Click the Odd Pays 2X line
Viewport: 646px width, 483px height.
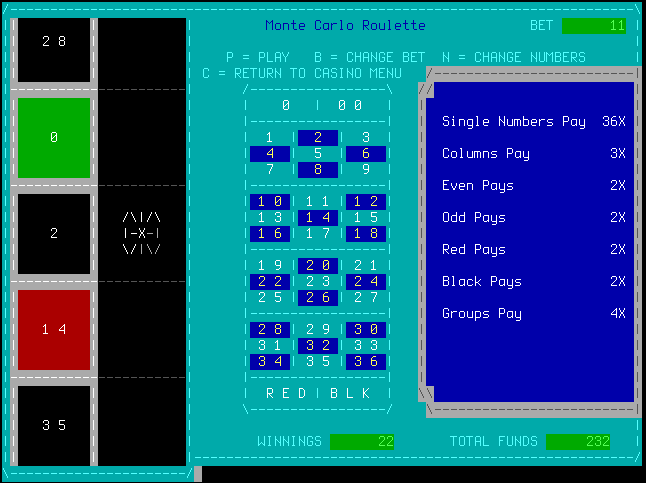534,217
